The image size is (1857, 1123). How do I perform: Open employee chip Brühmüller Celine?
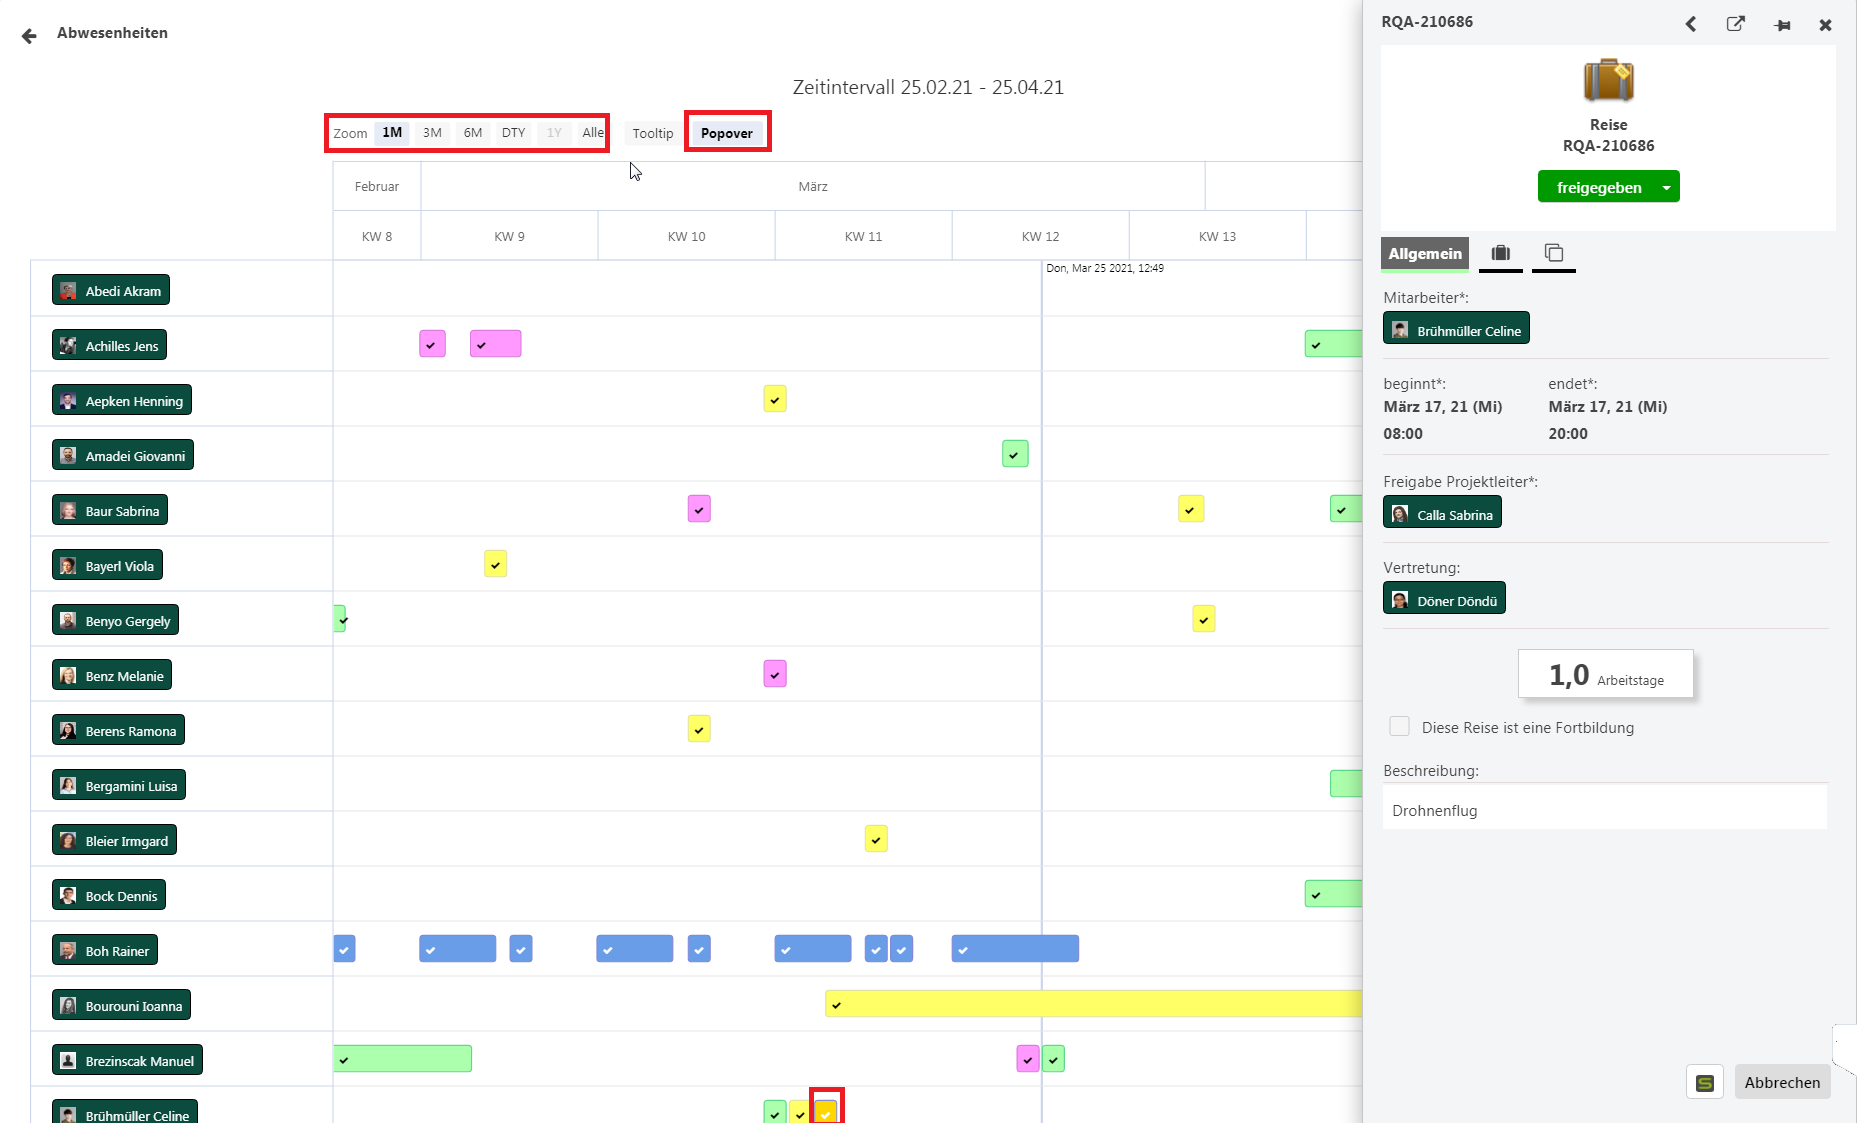click(1456, 328)
